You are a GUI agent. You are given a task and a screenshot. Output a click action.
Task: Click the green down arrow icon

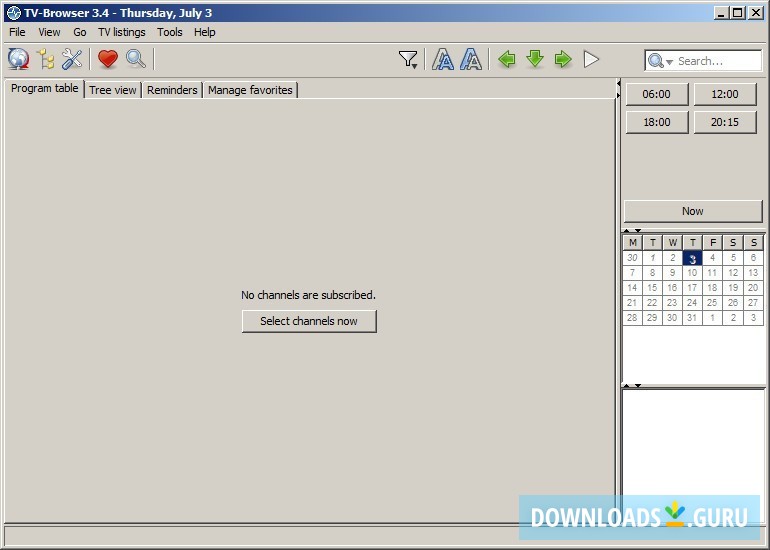pyautogui.click(x=535, y=59)
